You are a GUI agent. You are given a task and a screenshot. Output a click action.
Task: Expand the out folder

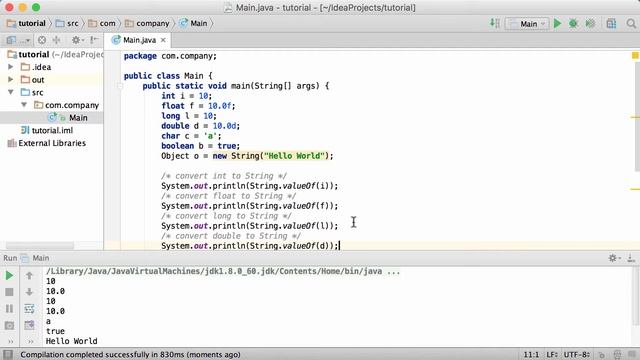point(11,80)
